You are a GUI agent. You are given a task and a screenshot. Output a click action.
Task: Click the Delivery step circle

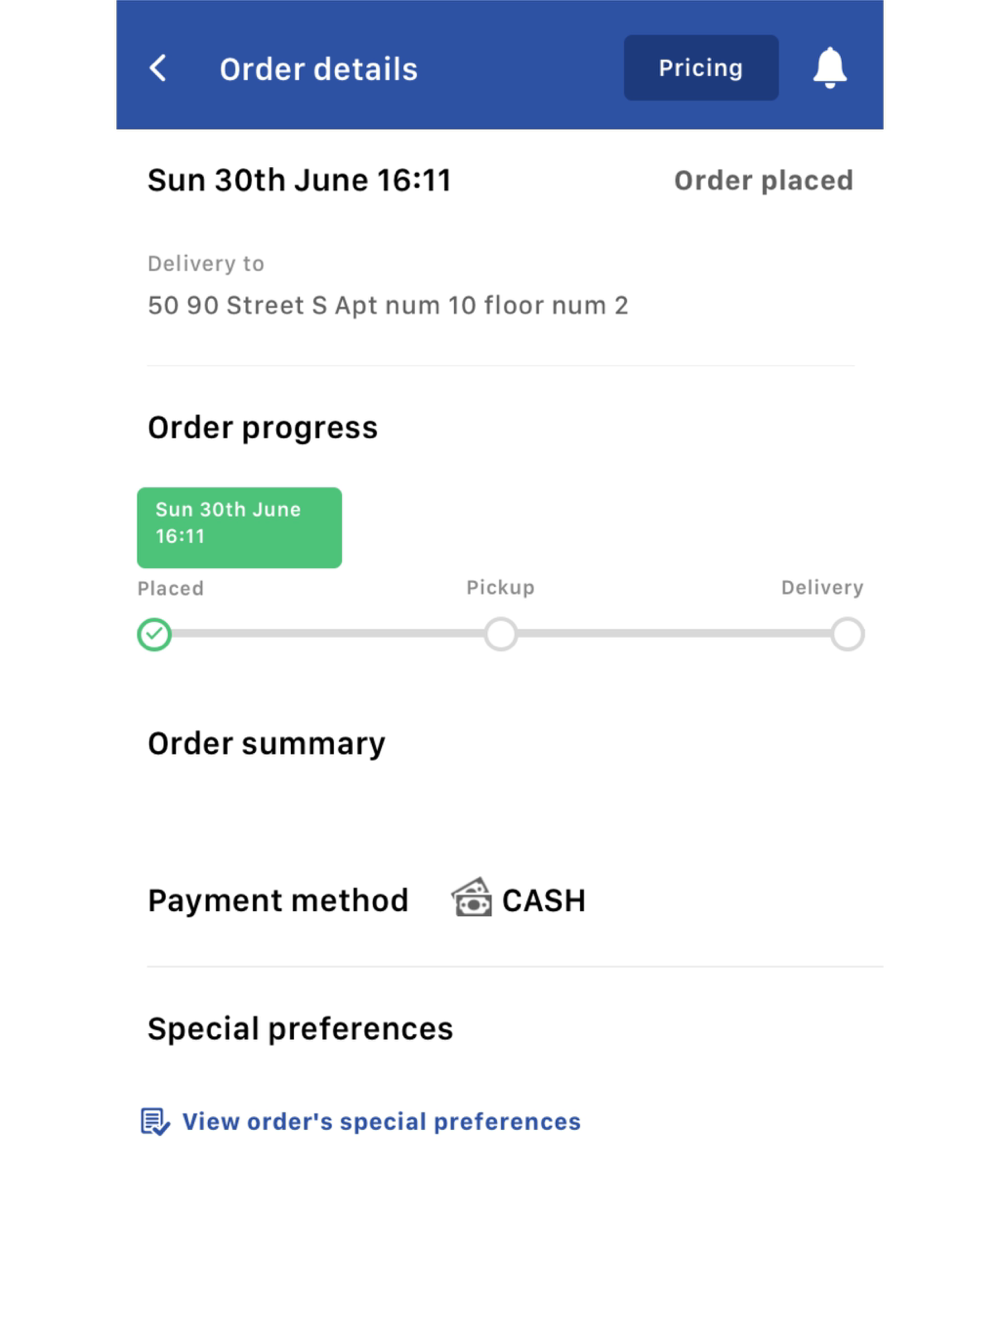847,634
